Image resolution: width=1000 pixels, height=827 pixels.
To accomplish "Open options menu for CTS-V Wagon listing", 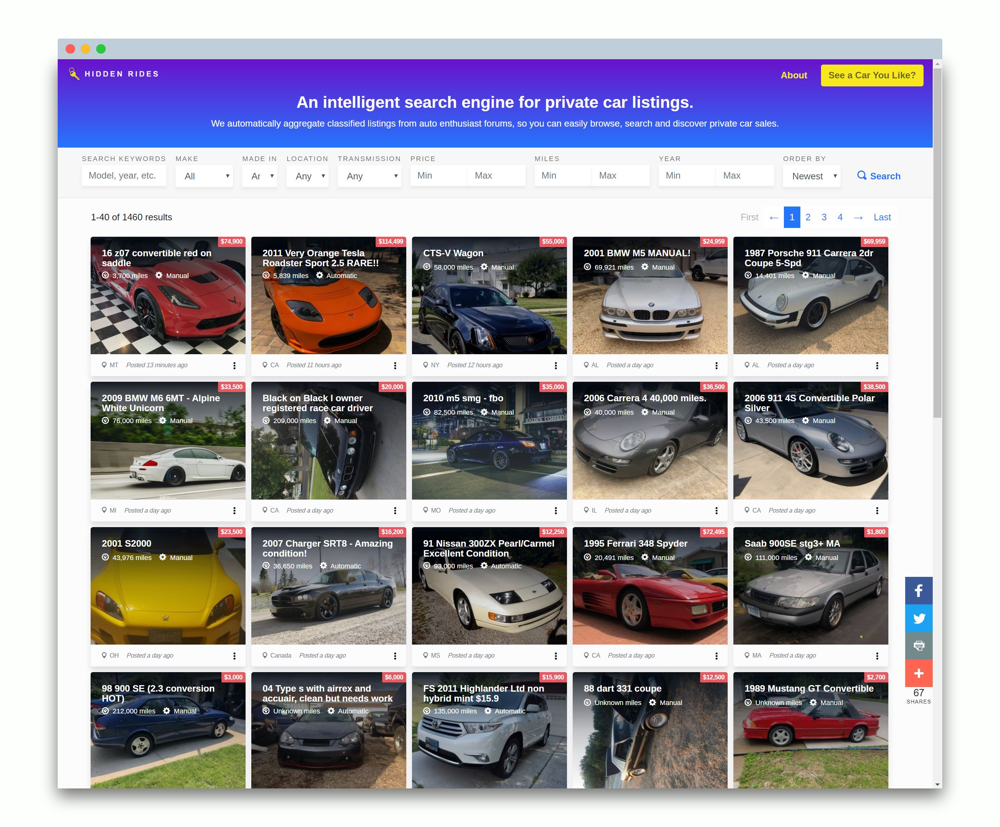I will [x=556, y=366].
